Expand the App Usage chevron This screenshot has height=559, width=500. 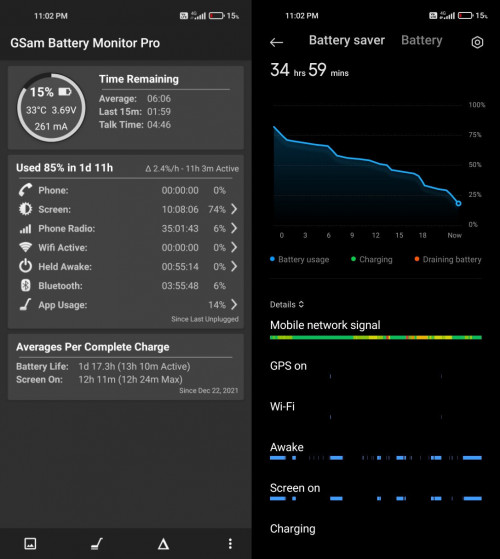click(x=234, y=304)
